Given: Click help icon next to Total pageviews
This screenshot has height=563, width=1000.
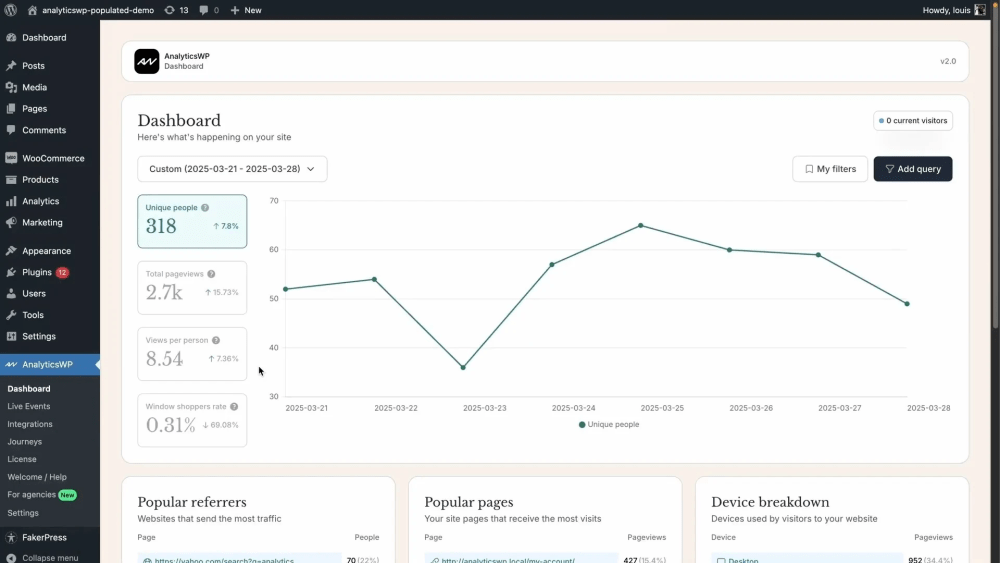Looking at the screenshot, I should pos(211,274).
